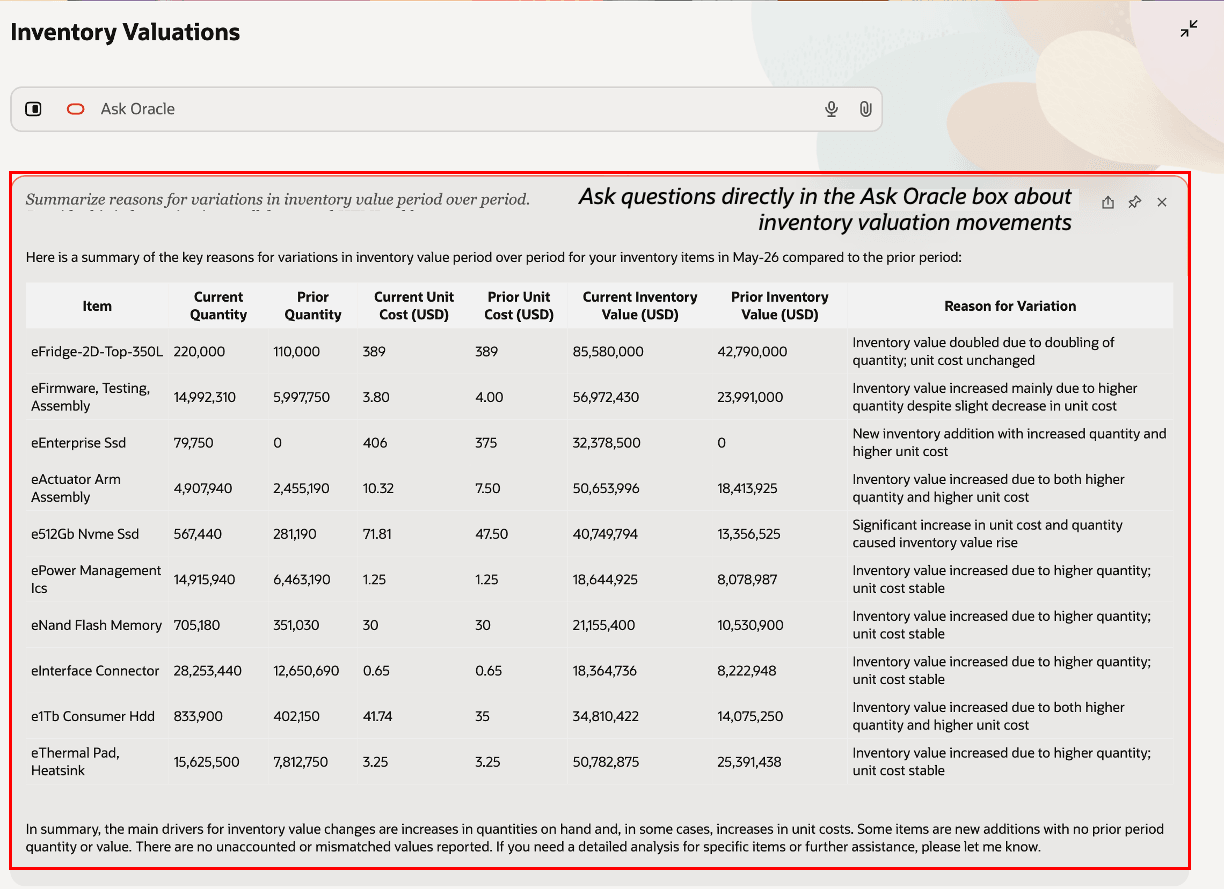Toggle the sidebar panel icon in search bar
This screenshot has height=890, width=1224.
[x=33, y=109]
